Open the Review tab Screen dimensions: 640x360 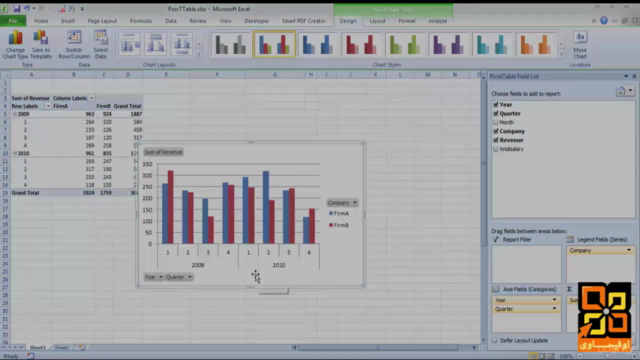(198, 21)
